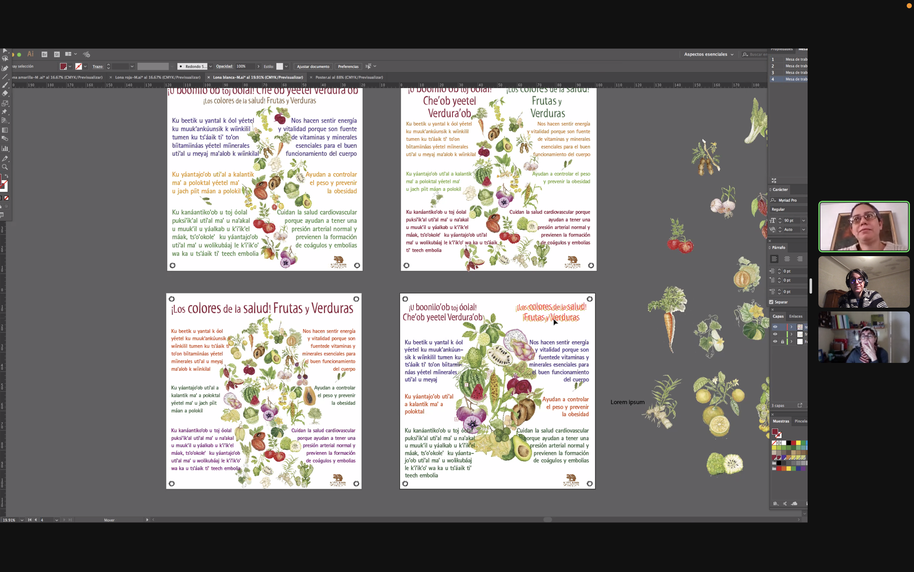Select the Eraser tool
This screenshot has height=572, width=914.
(5, 93)
